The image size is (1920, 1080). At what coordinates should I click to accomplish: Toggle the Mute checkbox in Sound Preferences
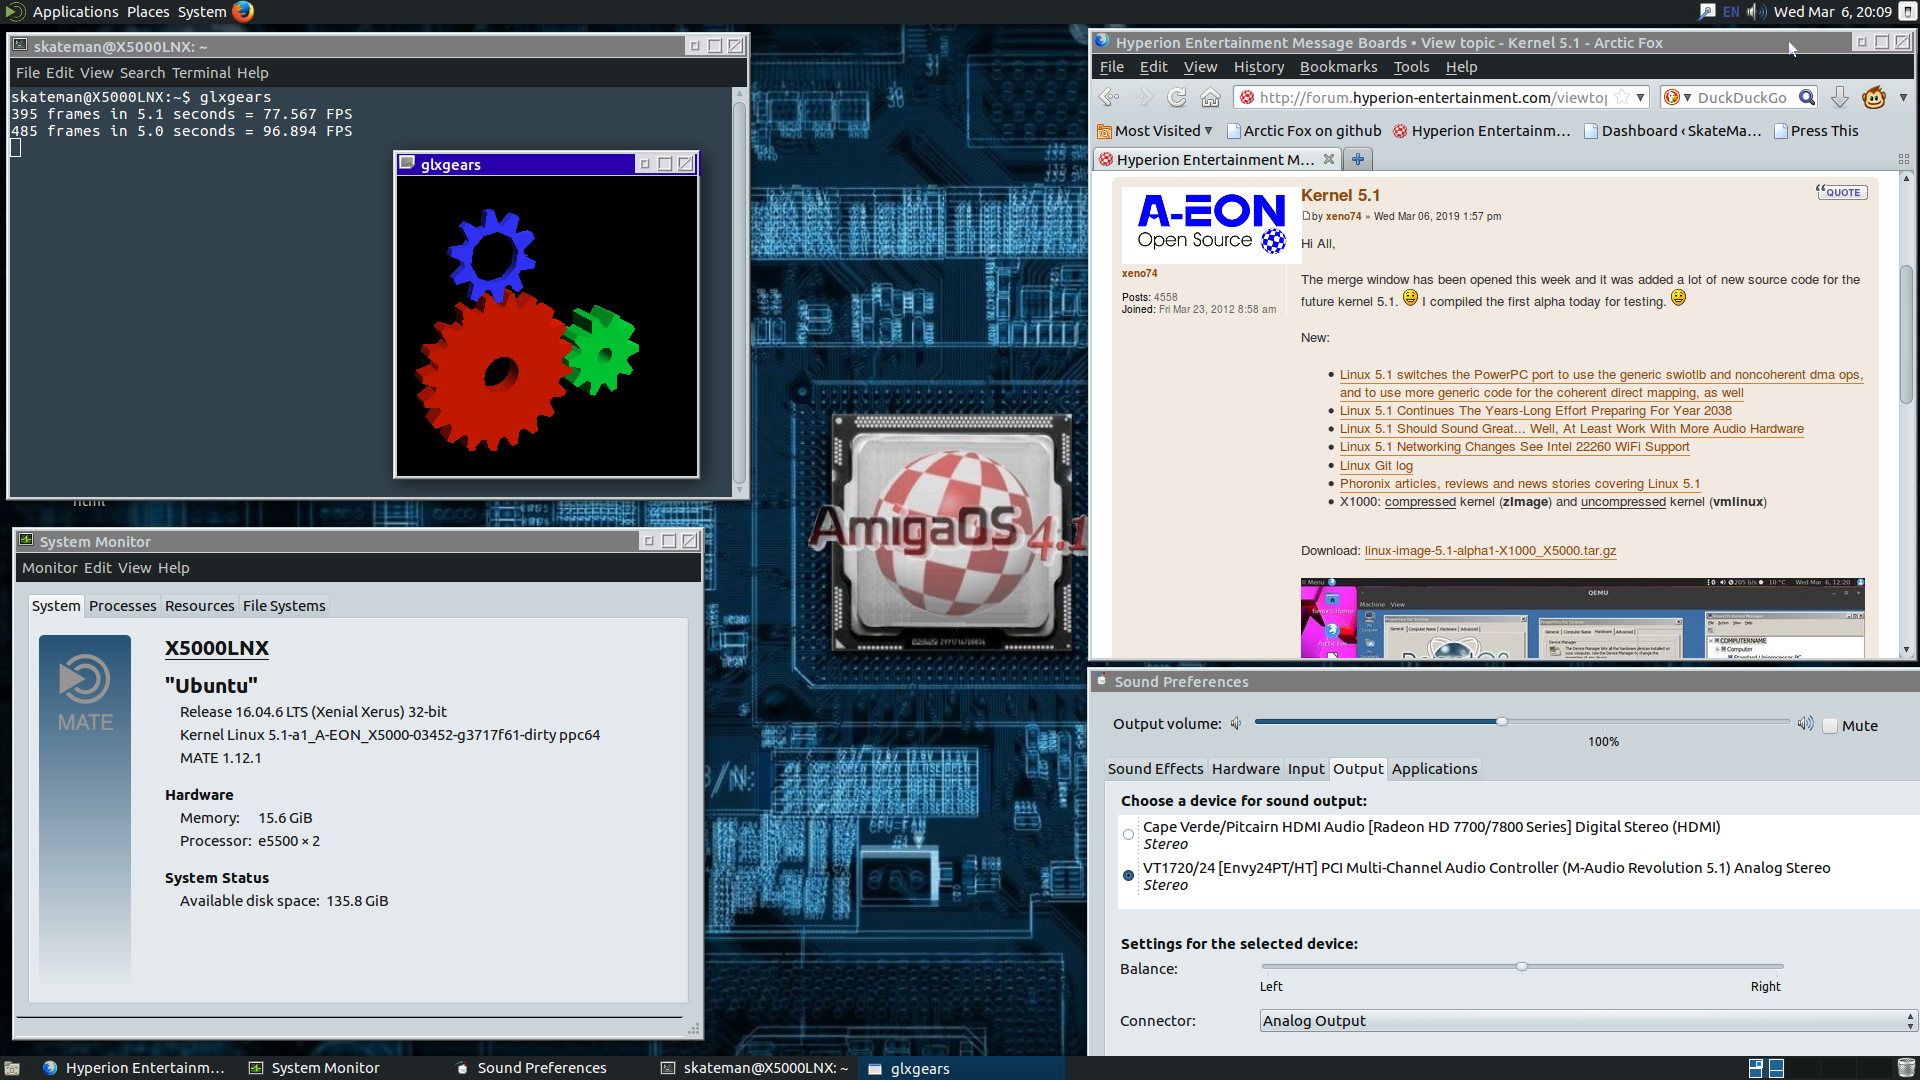1830,726
